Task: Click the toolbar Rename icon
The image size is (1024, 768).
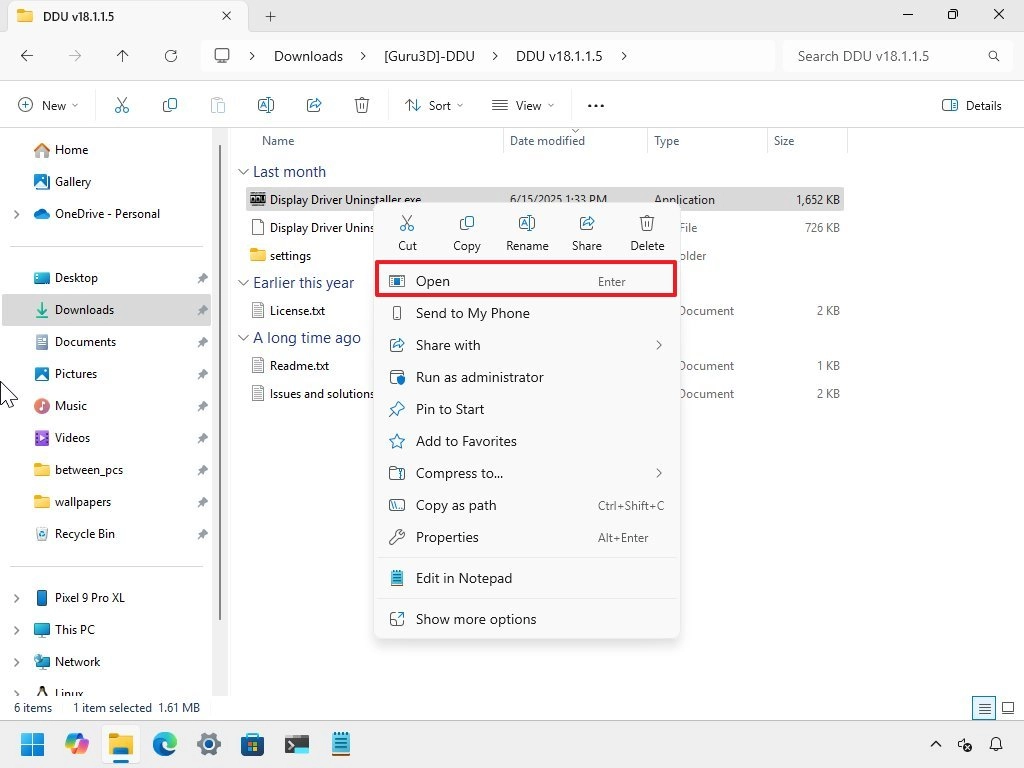Action: [x=266, y=105]
